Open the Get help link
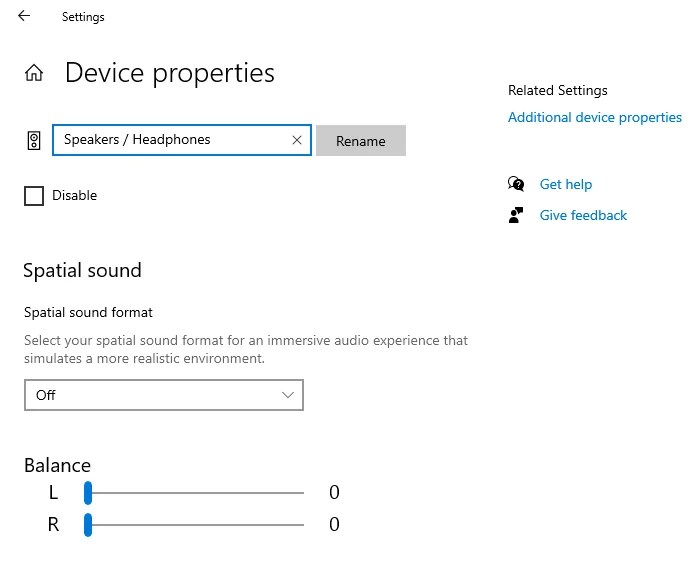 coord(566,184)
